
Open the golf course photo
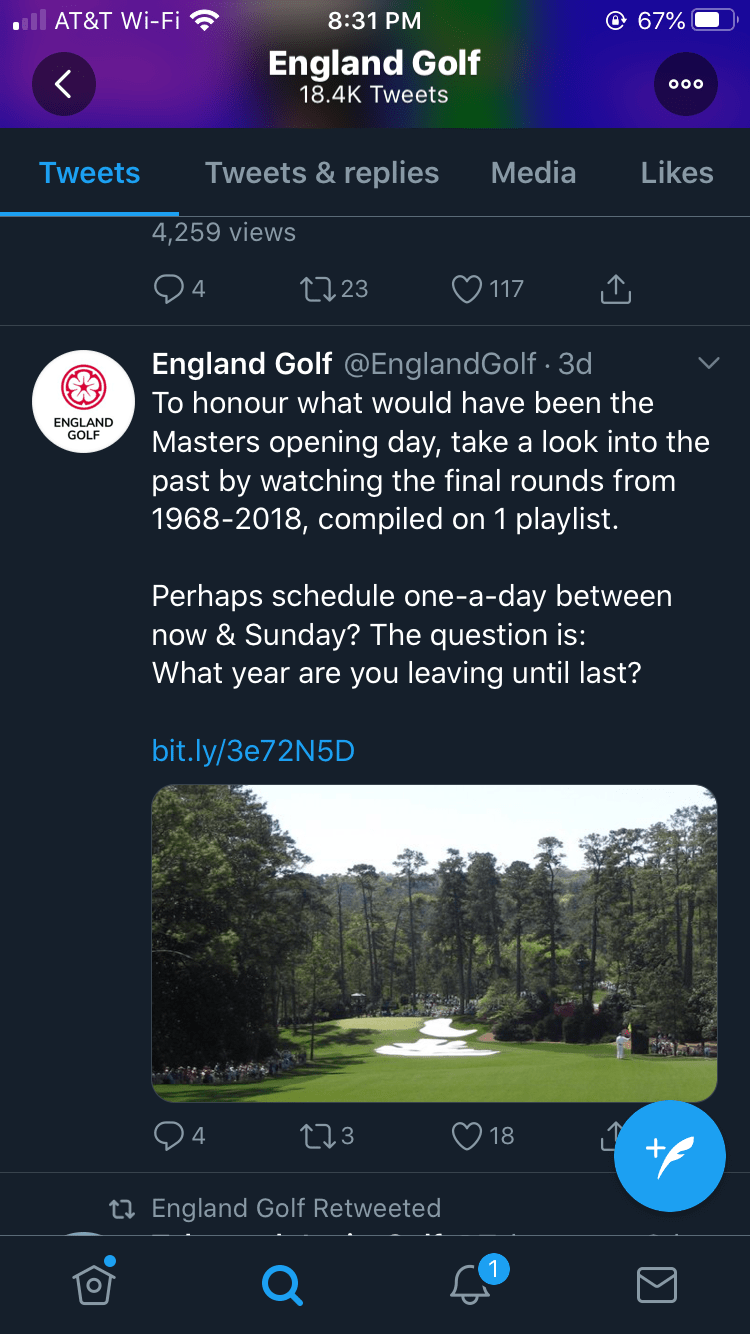(x=434, y=943)
